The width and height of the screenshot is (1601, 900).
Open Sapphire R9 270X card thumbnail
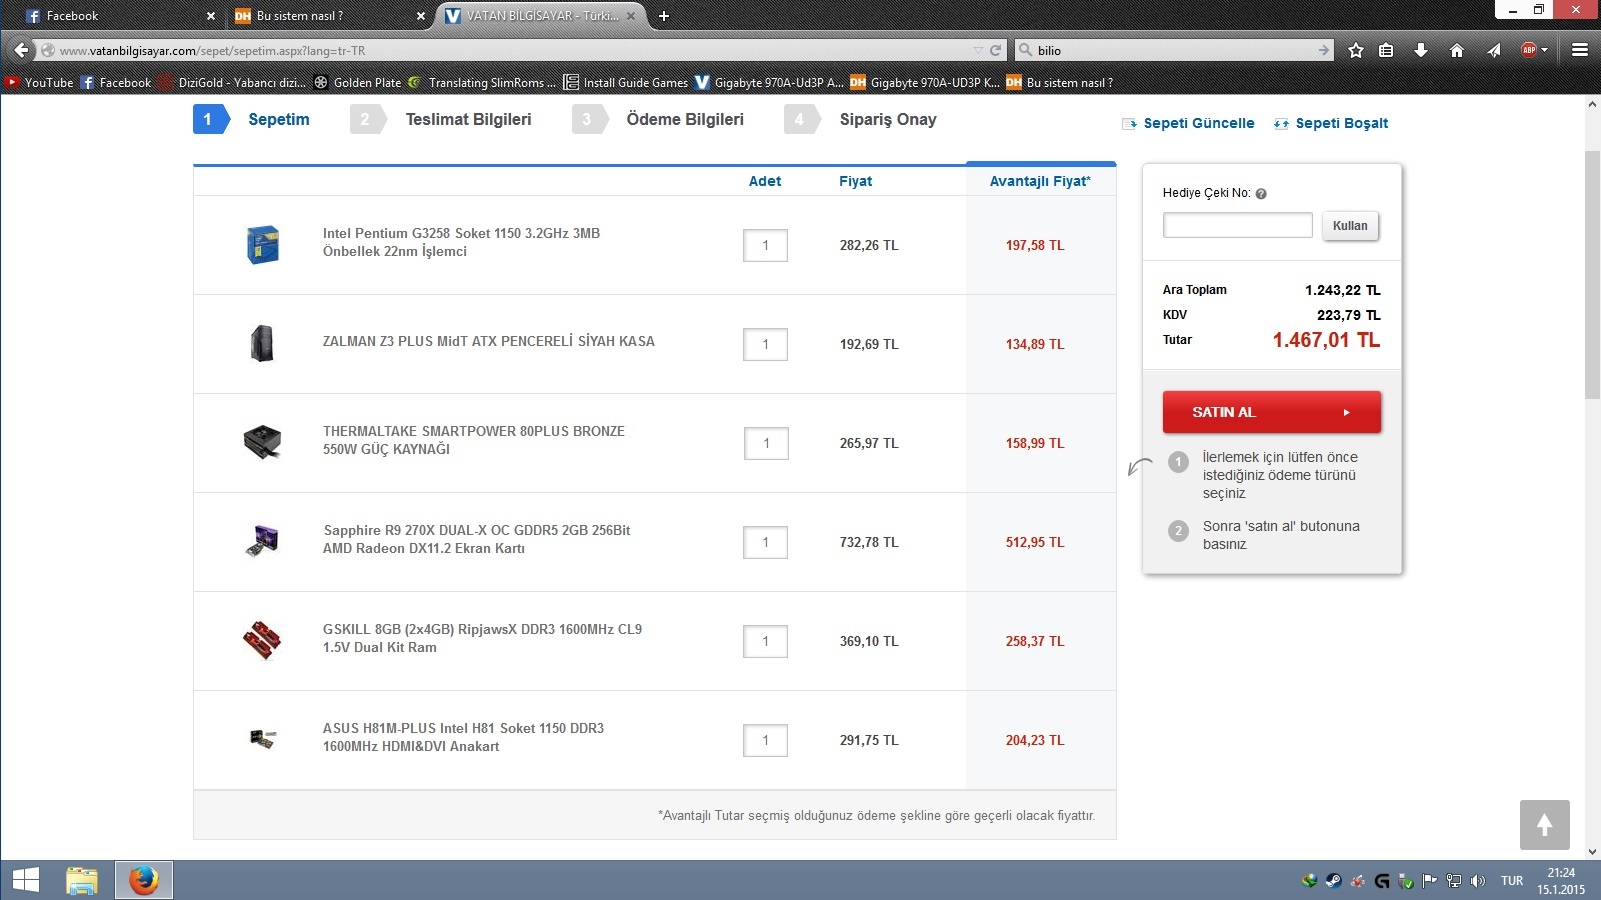pos(262,541)
